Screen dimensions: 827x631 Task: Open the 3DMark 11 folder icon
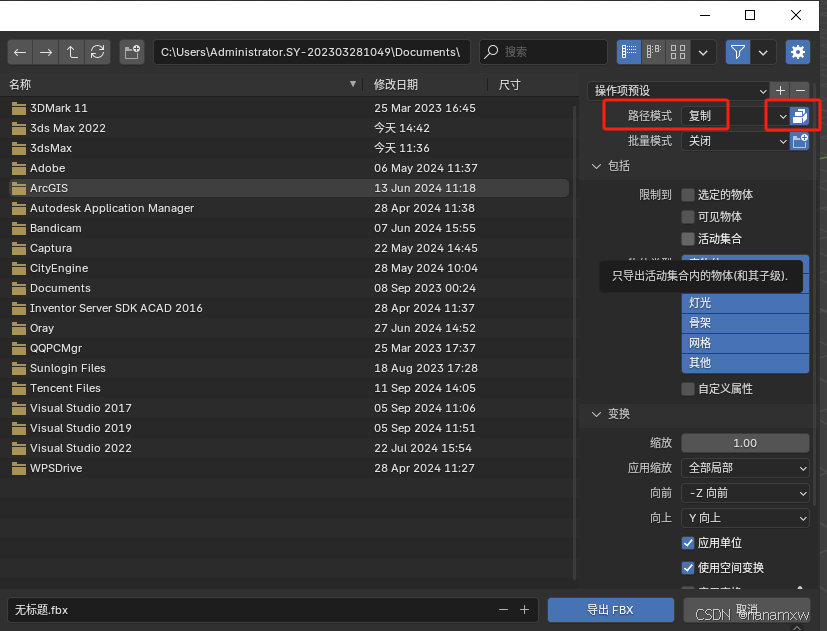[19, 108]
